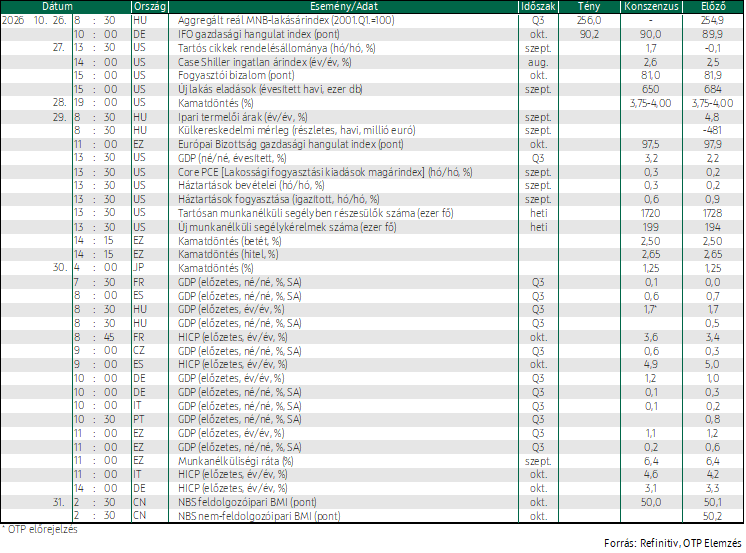Image resolution: width=746 pixels, height=553 pixels.
Task: Select Kamatdöntés (hitel, %) entry
Action: point(228,255)
